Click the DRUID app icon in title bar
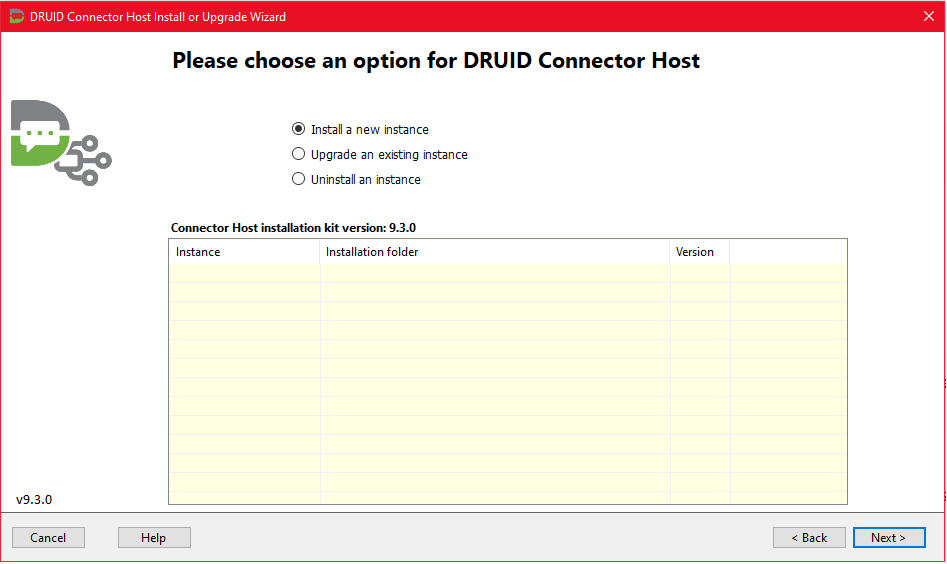The height and width of the screenshot is (564, 947). (x=16, y=16)
